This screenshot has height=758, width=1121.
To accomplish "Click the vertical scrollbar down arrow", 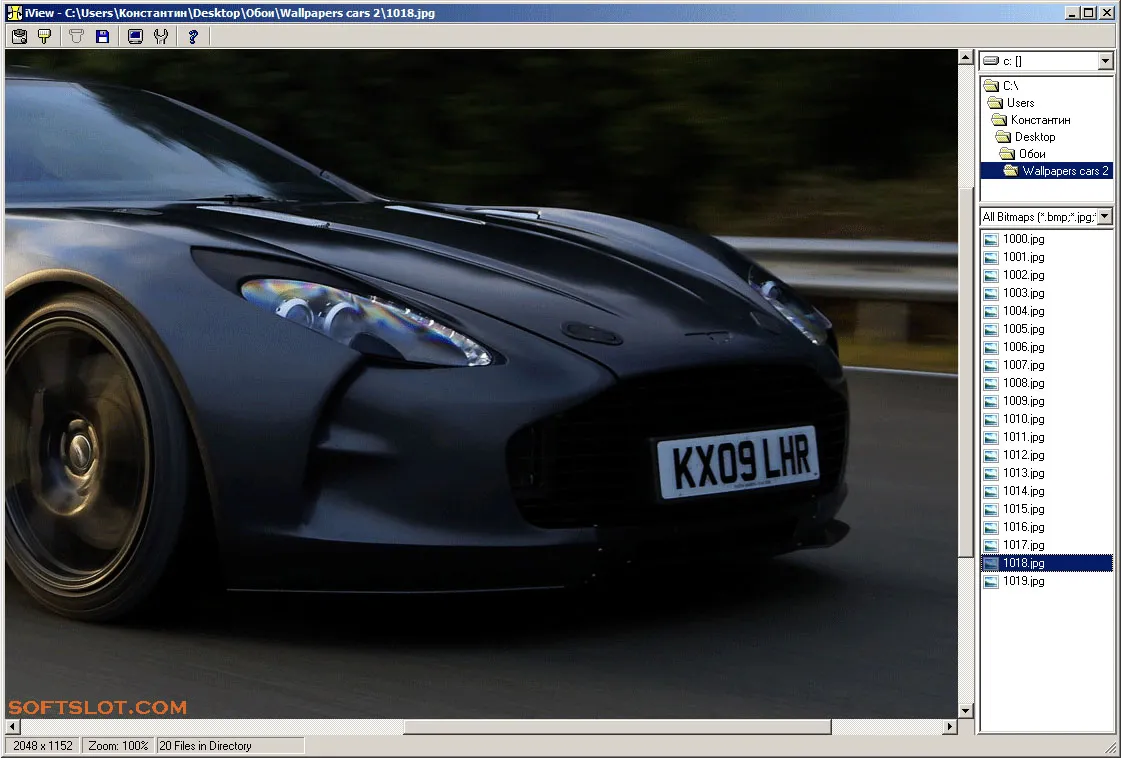I will (x=966, y=711).
